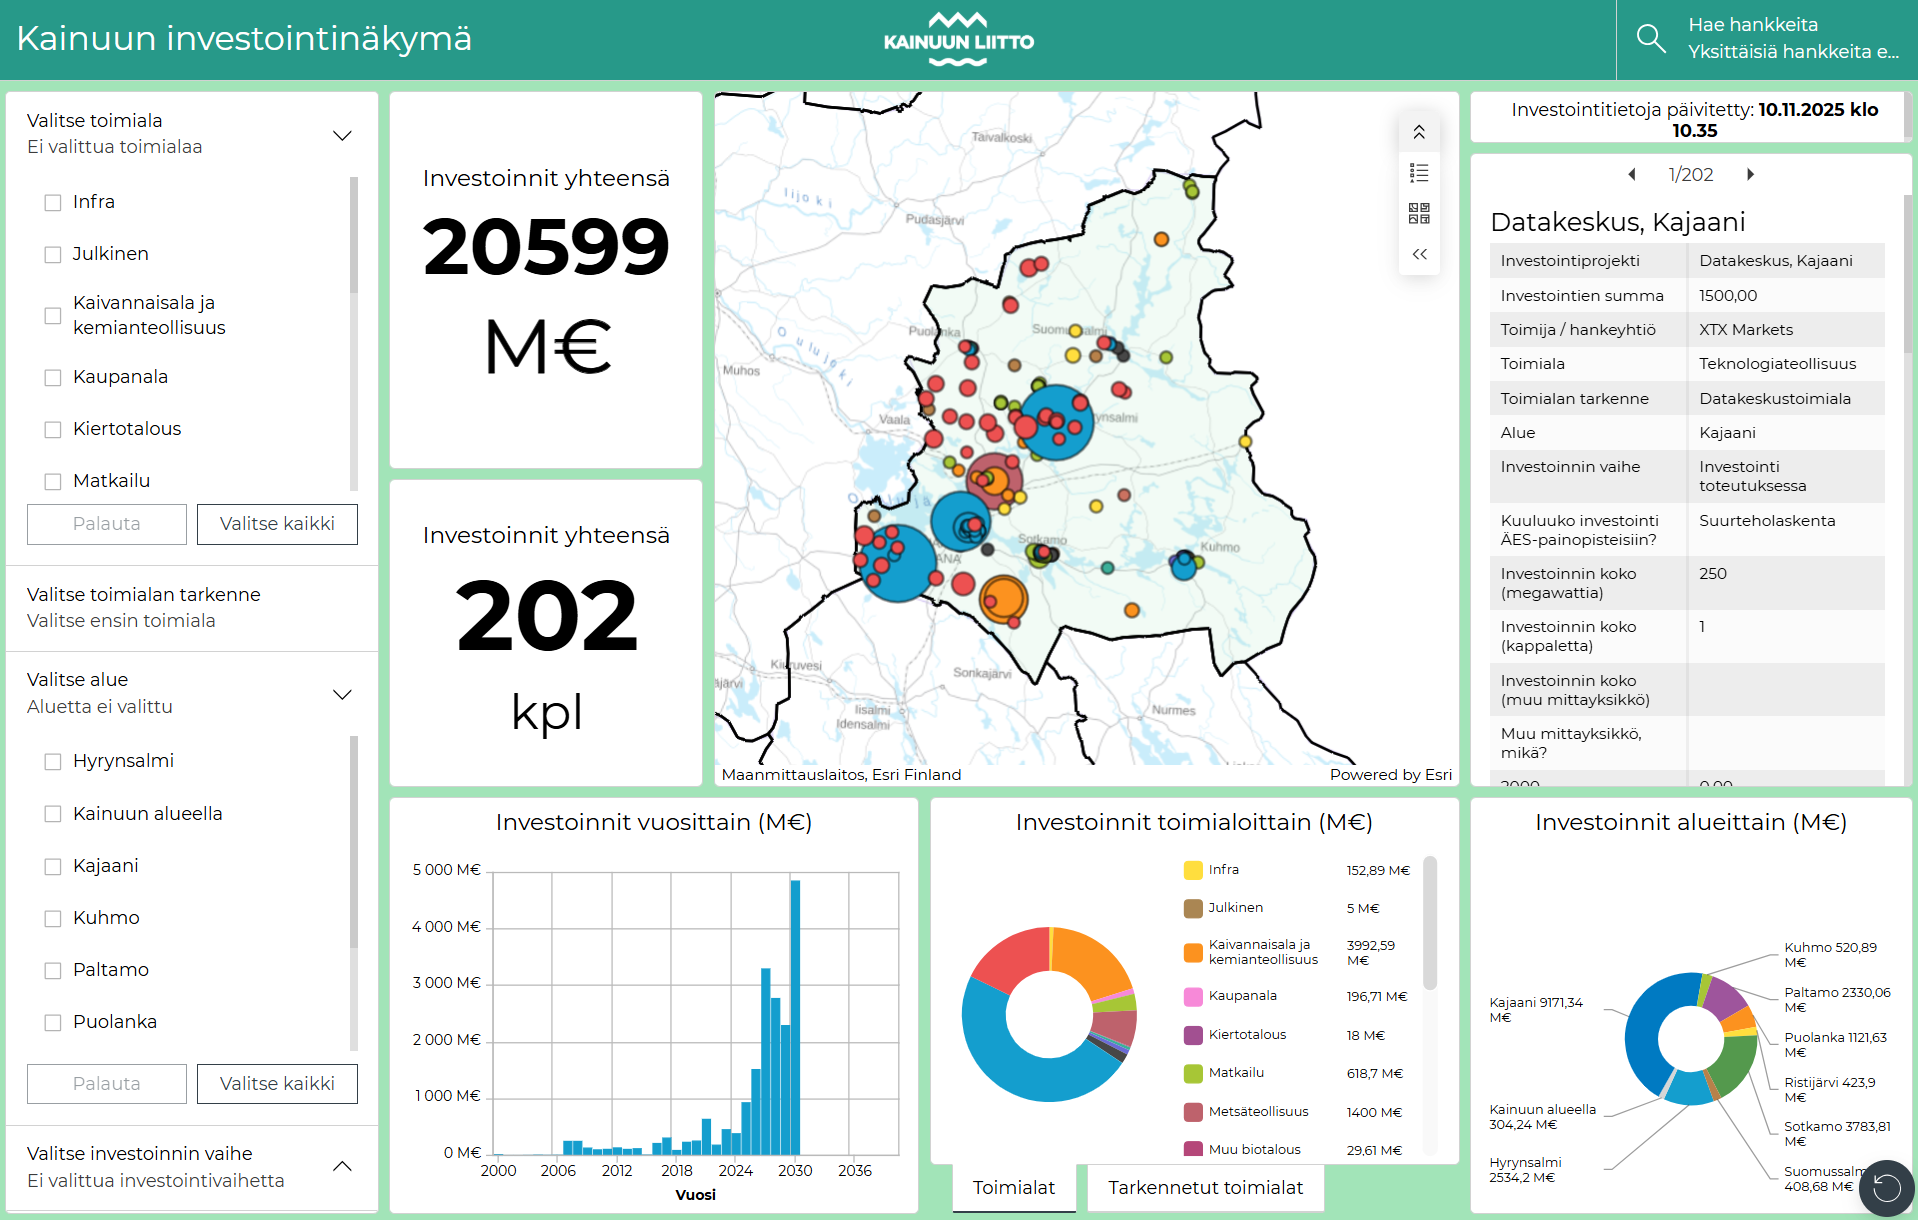Click the orange Kaivannaisala legend swatch
Screen dimensions: 1918x1220
pyautogui.click(x=1193, y=952)
